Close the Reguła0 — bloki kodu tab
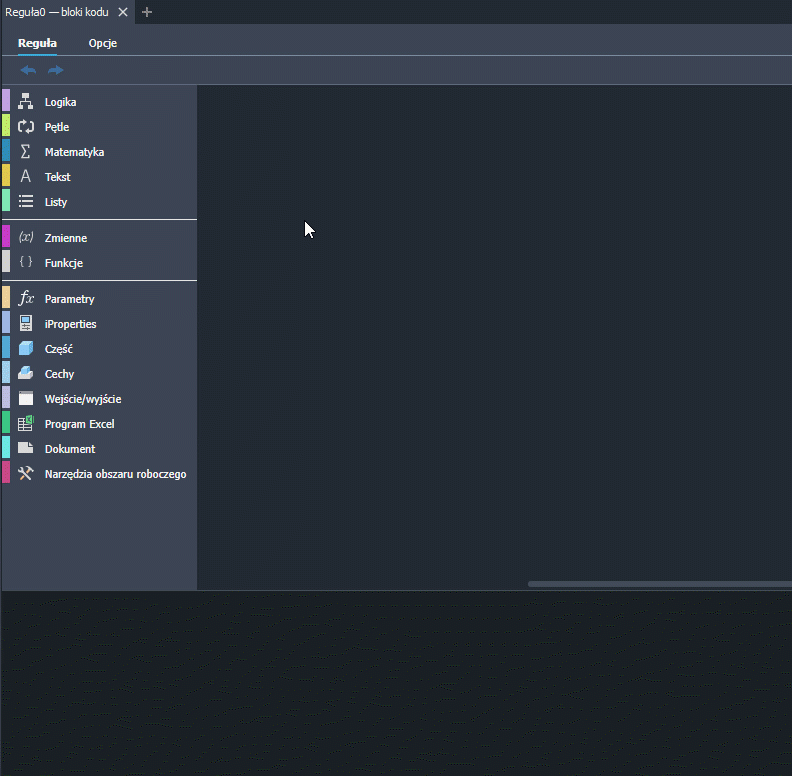Viewport: 792px width, 776px height. (x=123, y=12)
